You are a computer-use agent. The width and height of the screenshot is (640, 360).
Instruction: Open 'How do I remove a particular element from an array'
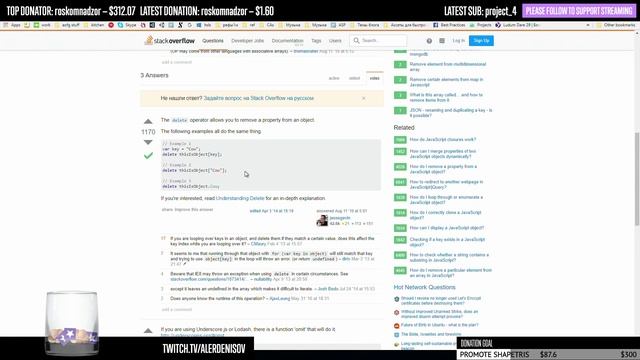point(451,273)
